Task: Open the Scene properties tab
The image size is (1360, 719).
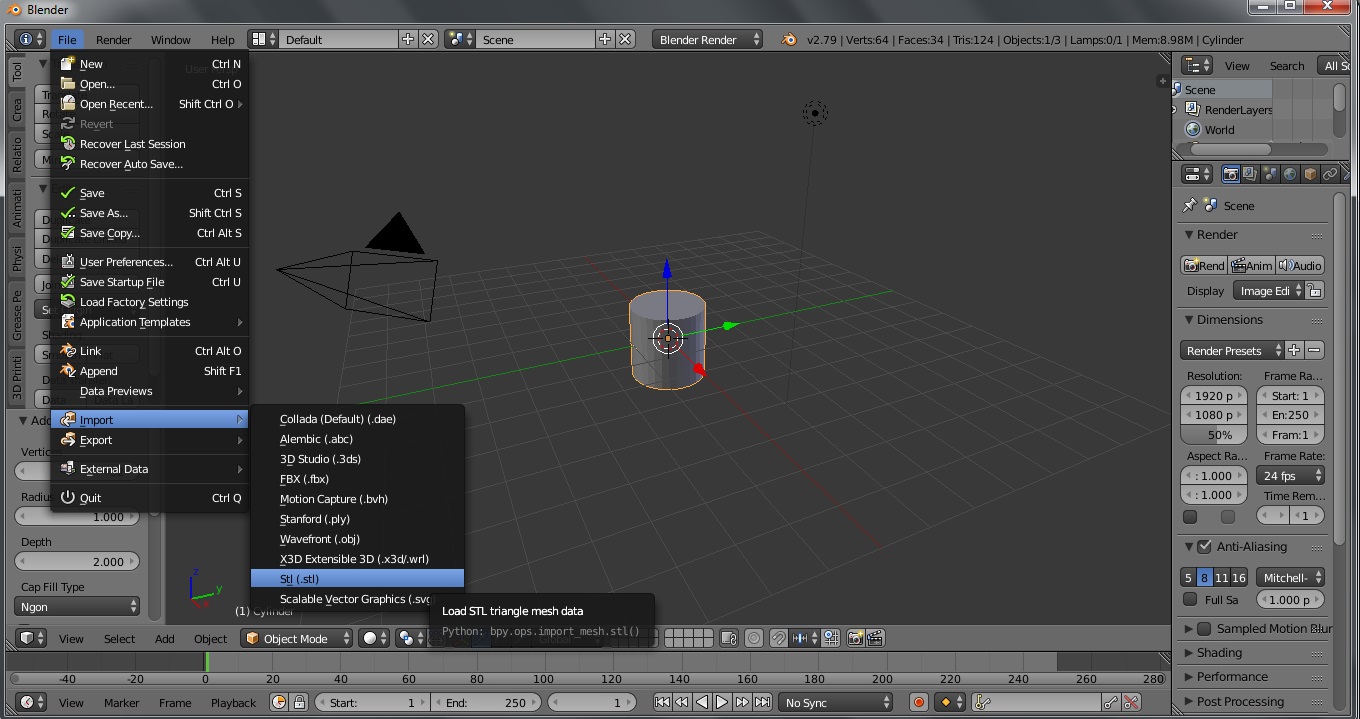Action: [1270, 174]
